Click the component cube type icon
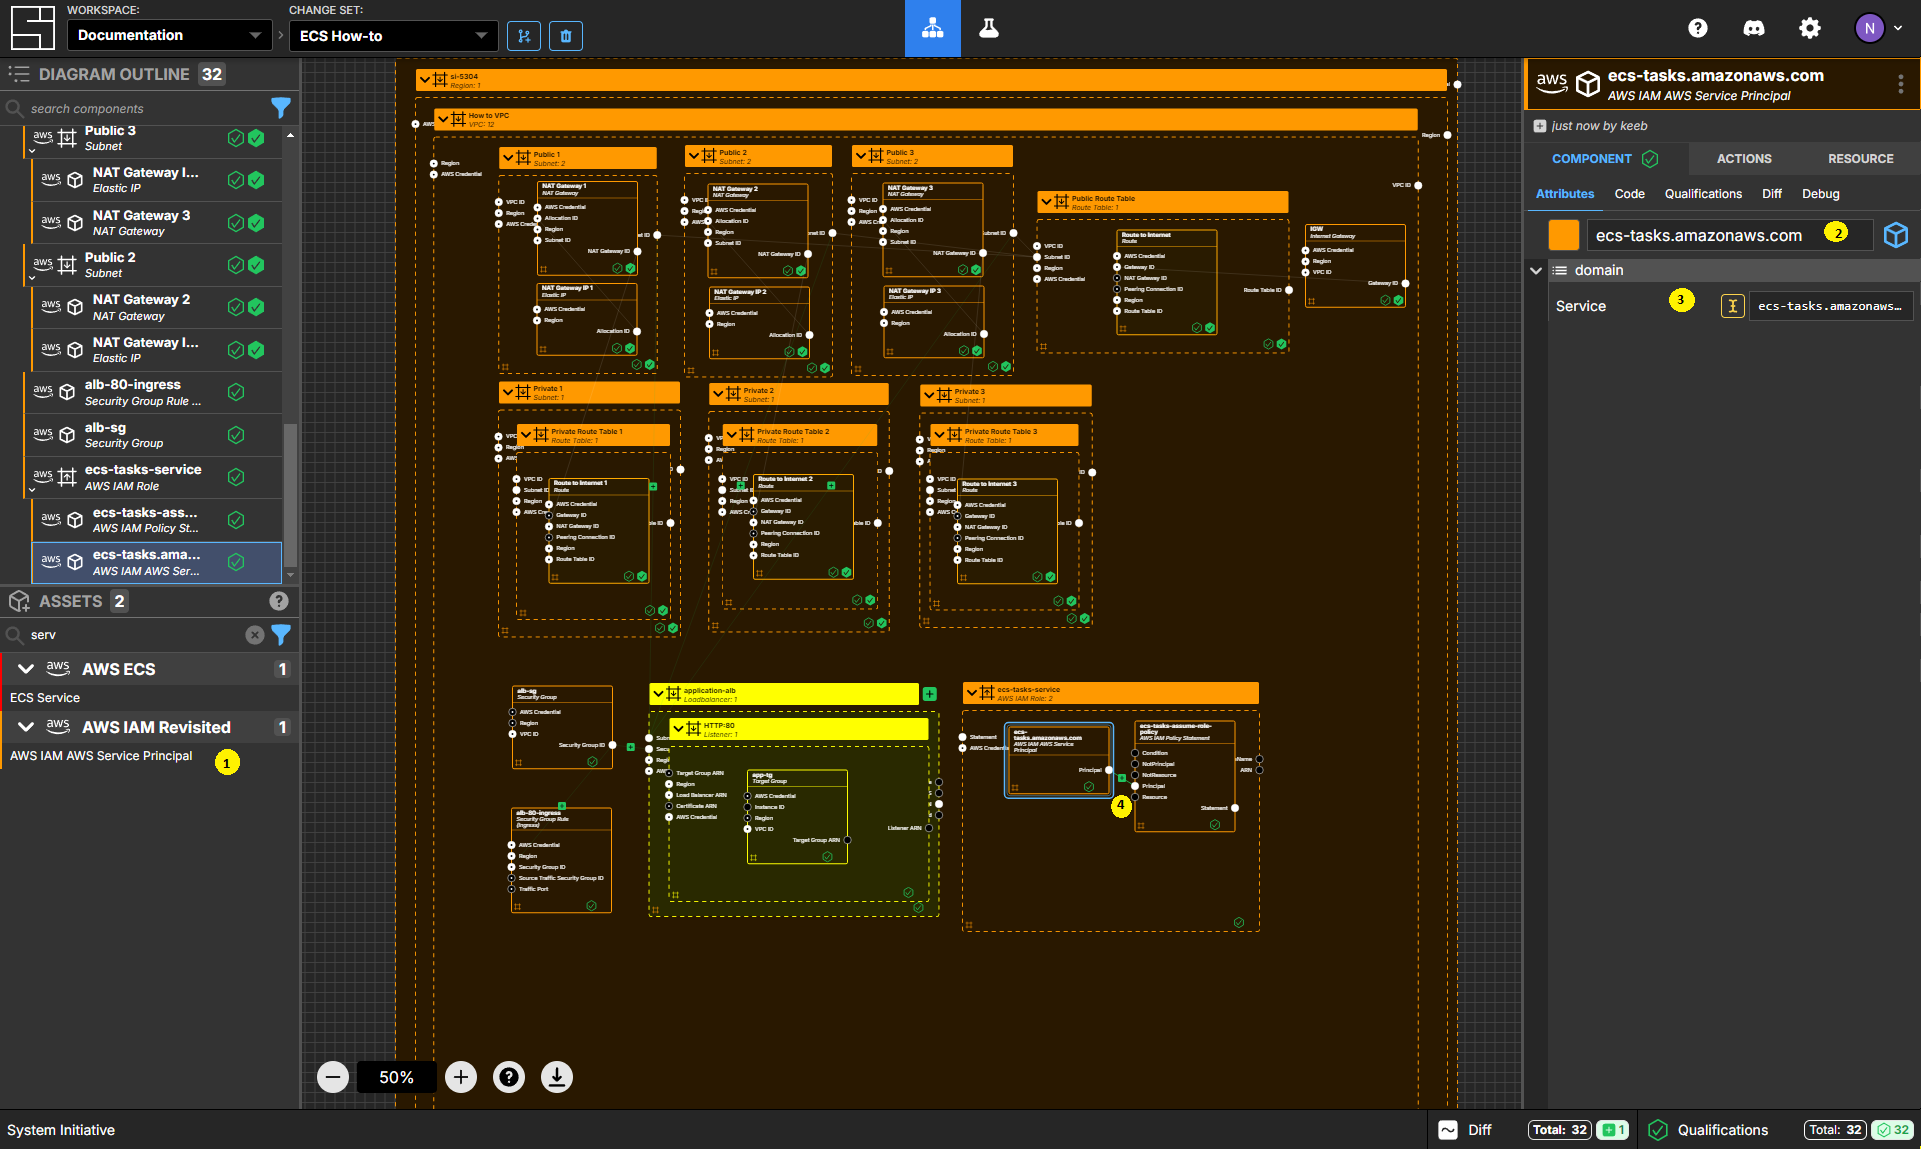This screenshot has height=1149, width=1921. tap(1896, 235)
